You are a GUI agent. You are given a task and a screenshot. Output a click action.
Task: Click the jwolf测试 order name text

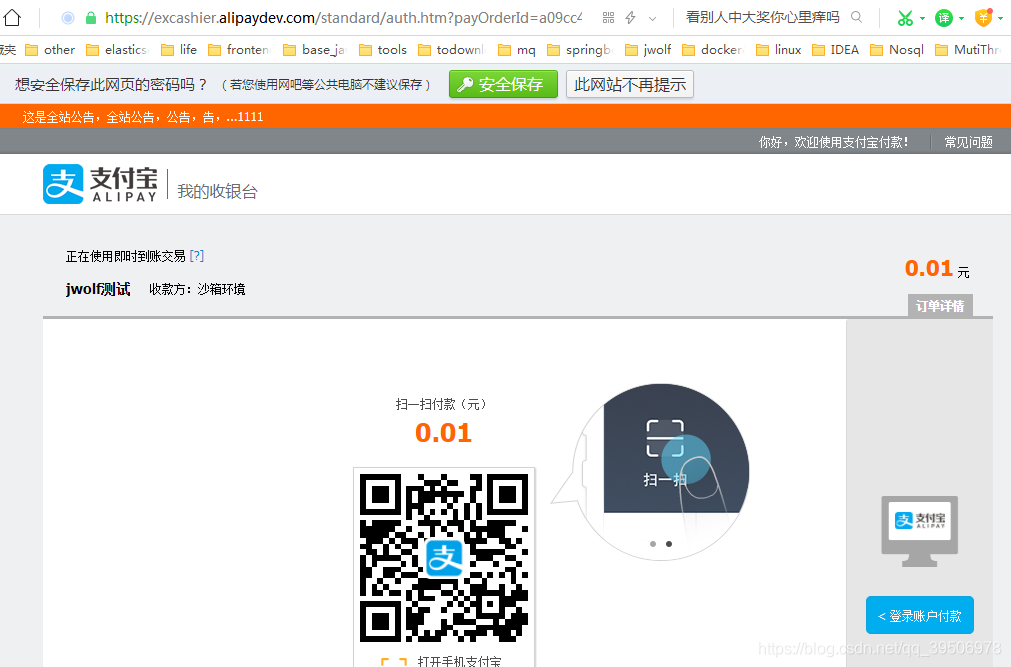click(98, 289)
